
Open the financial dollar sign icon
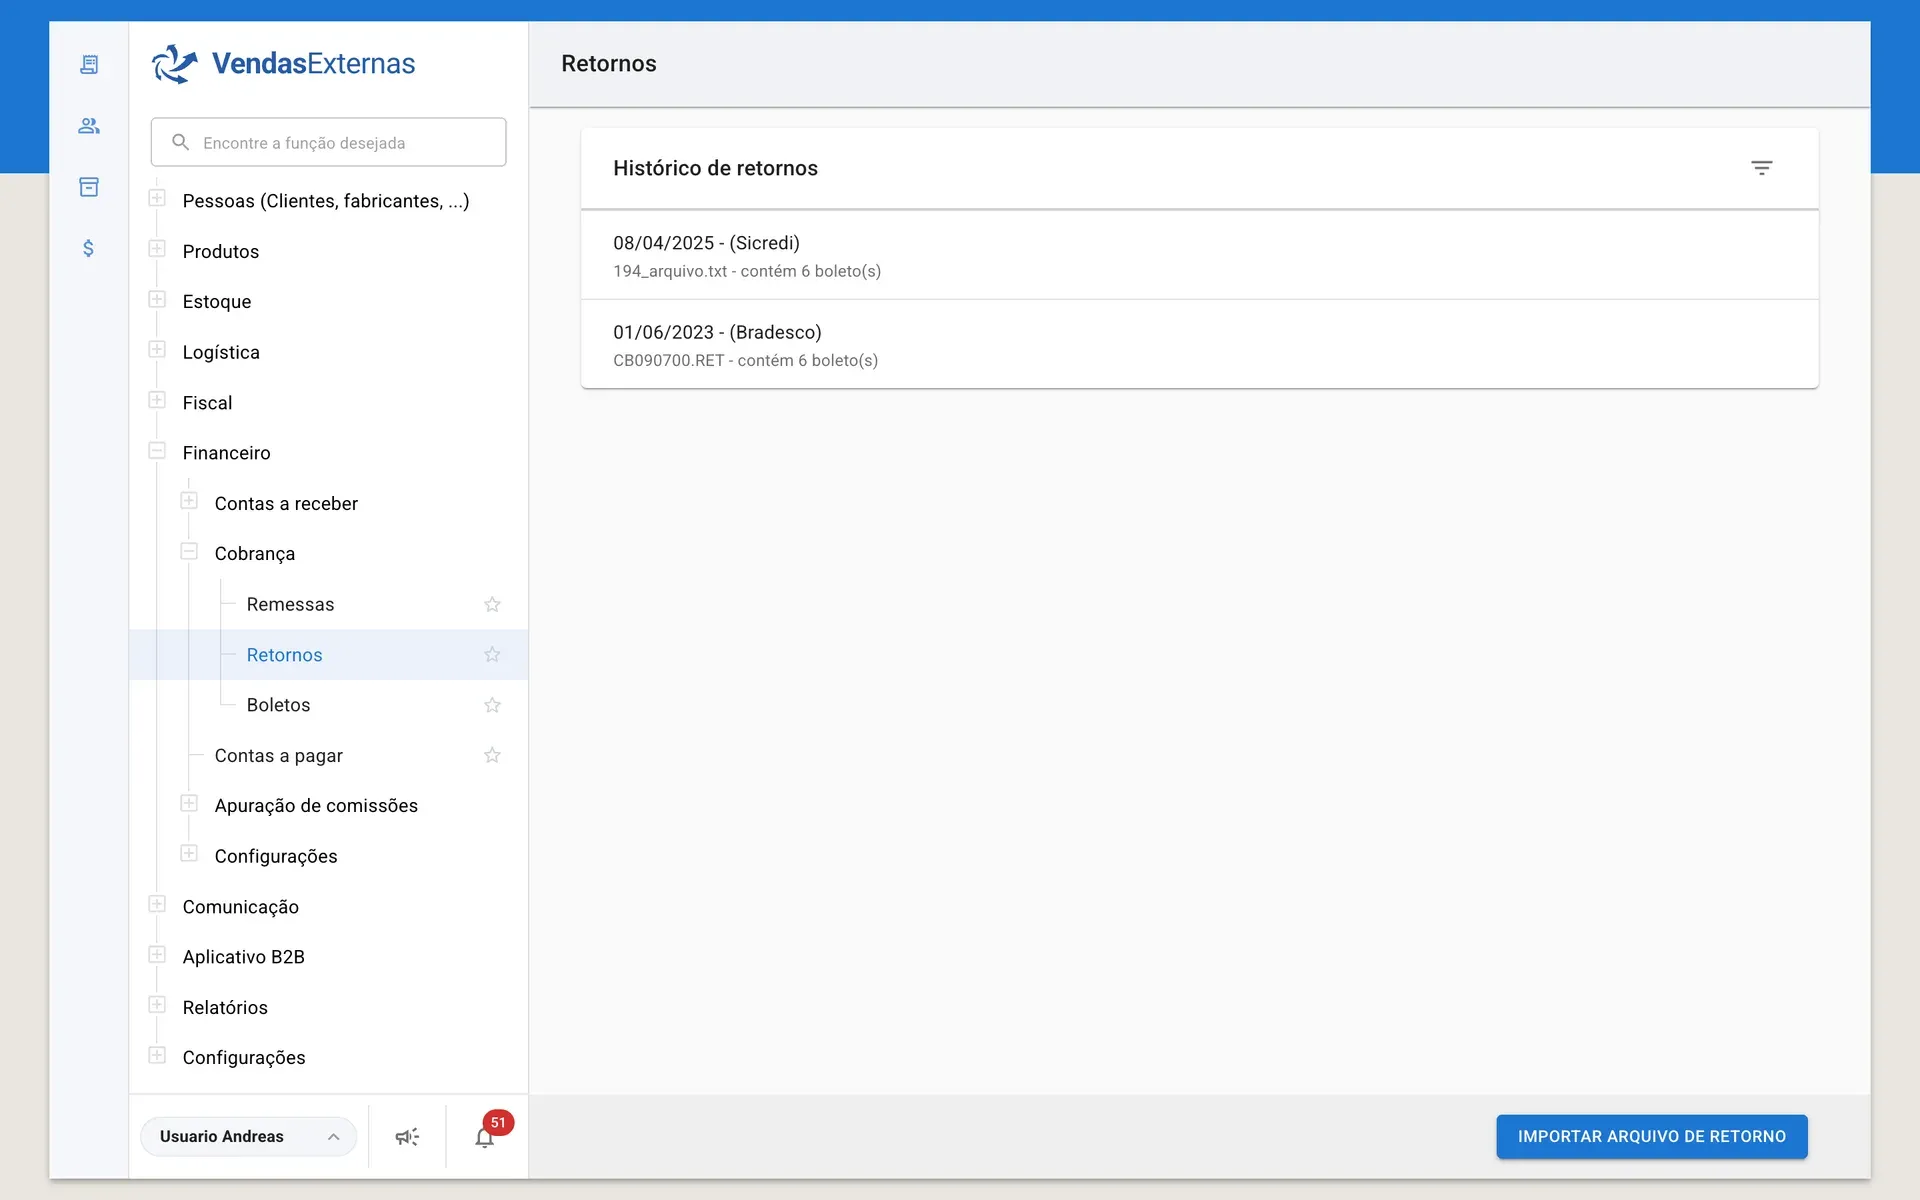[89, 248]
